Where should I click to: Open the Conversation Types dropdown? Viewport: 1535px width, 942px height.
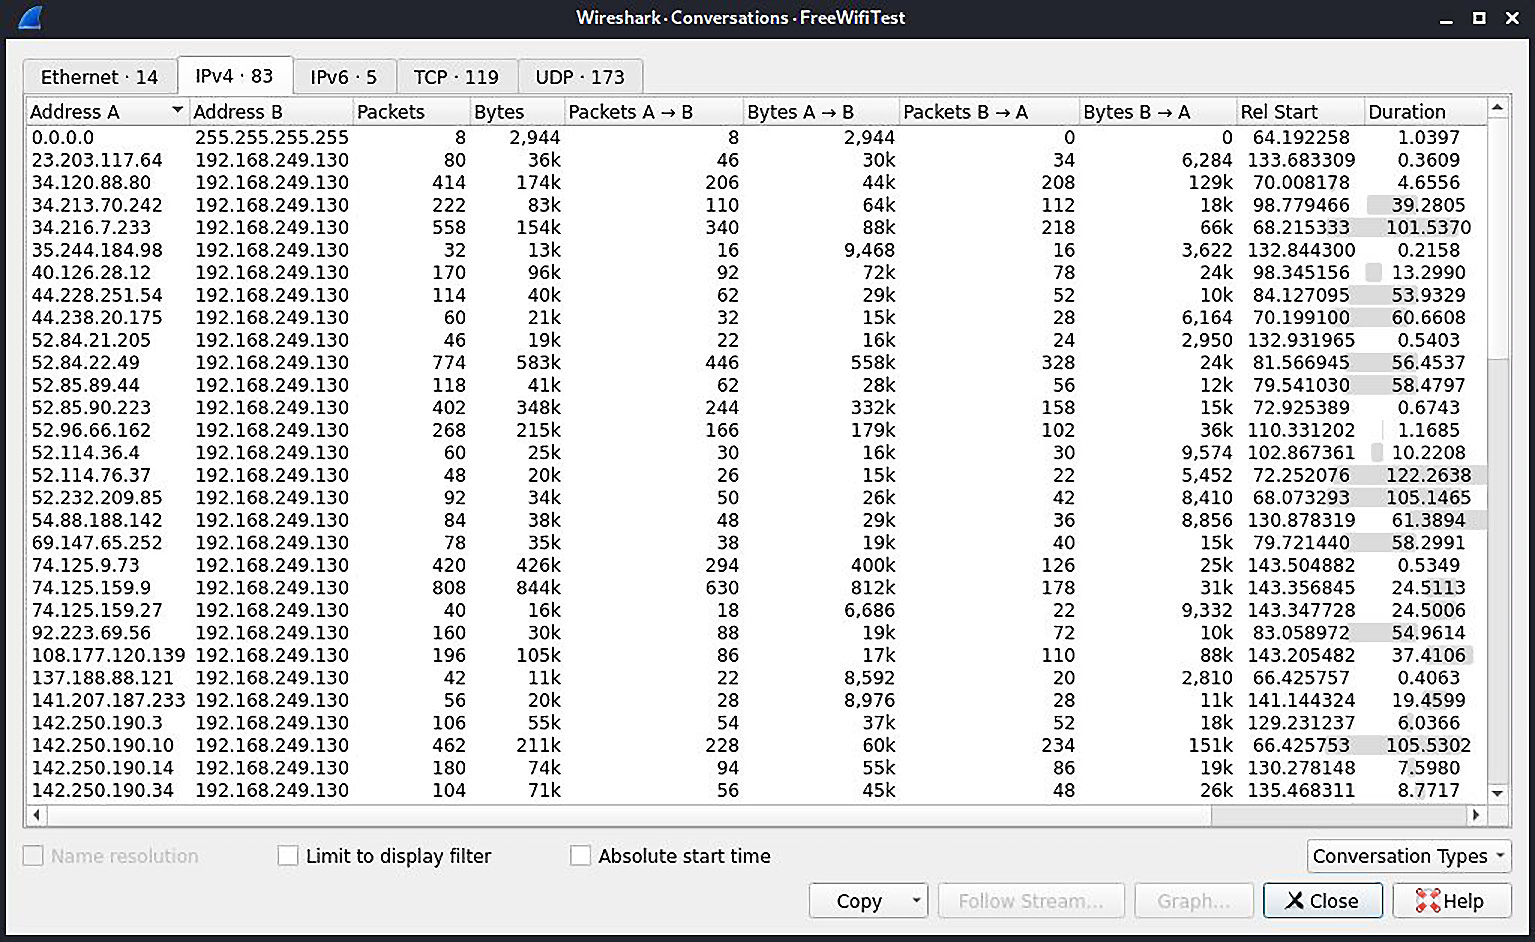point(1408,856)
